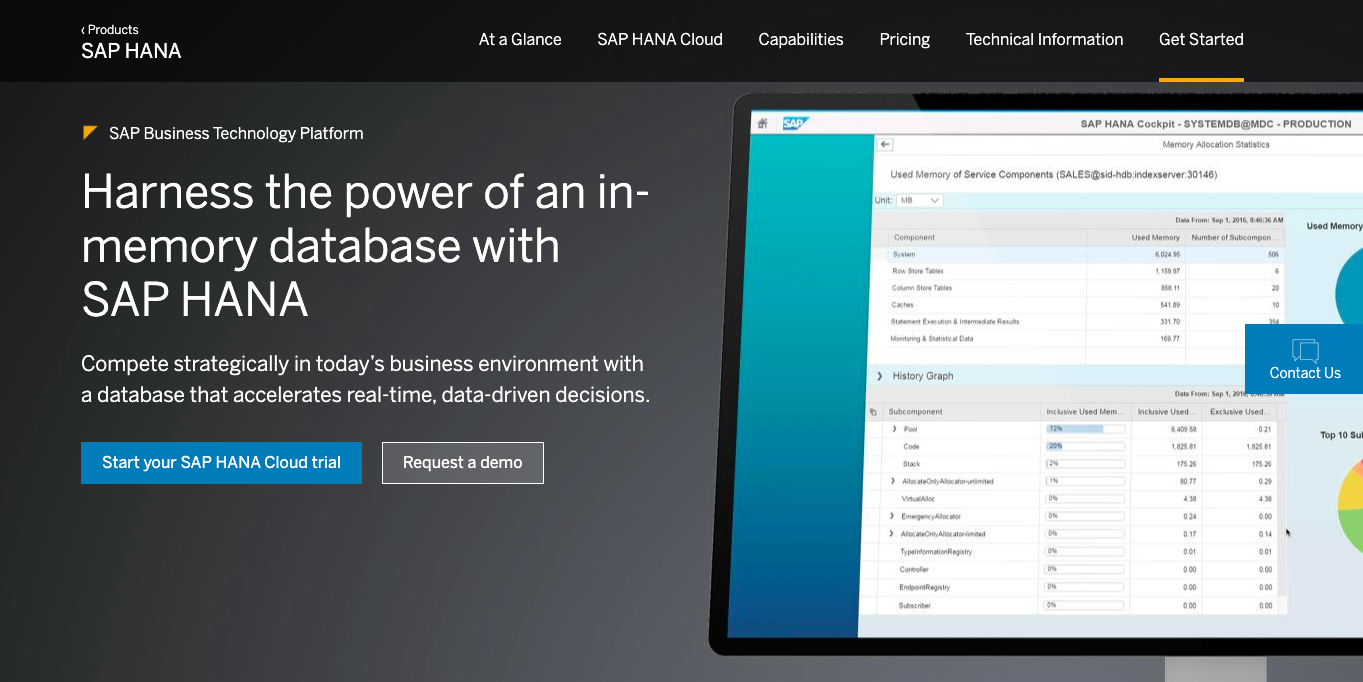Viewport: 1363px width, 682px height.
Task: Go to the Pricing tab
Action: coord(905,40)
